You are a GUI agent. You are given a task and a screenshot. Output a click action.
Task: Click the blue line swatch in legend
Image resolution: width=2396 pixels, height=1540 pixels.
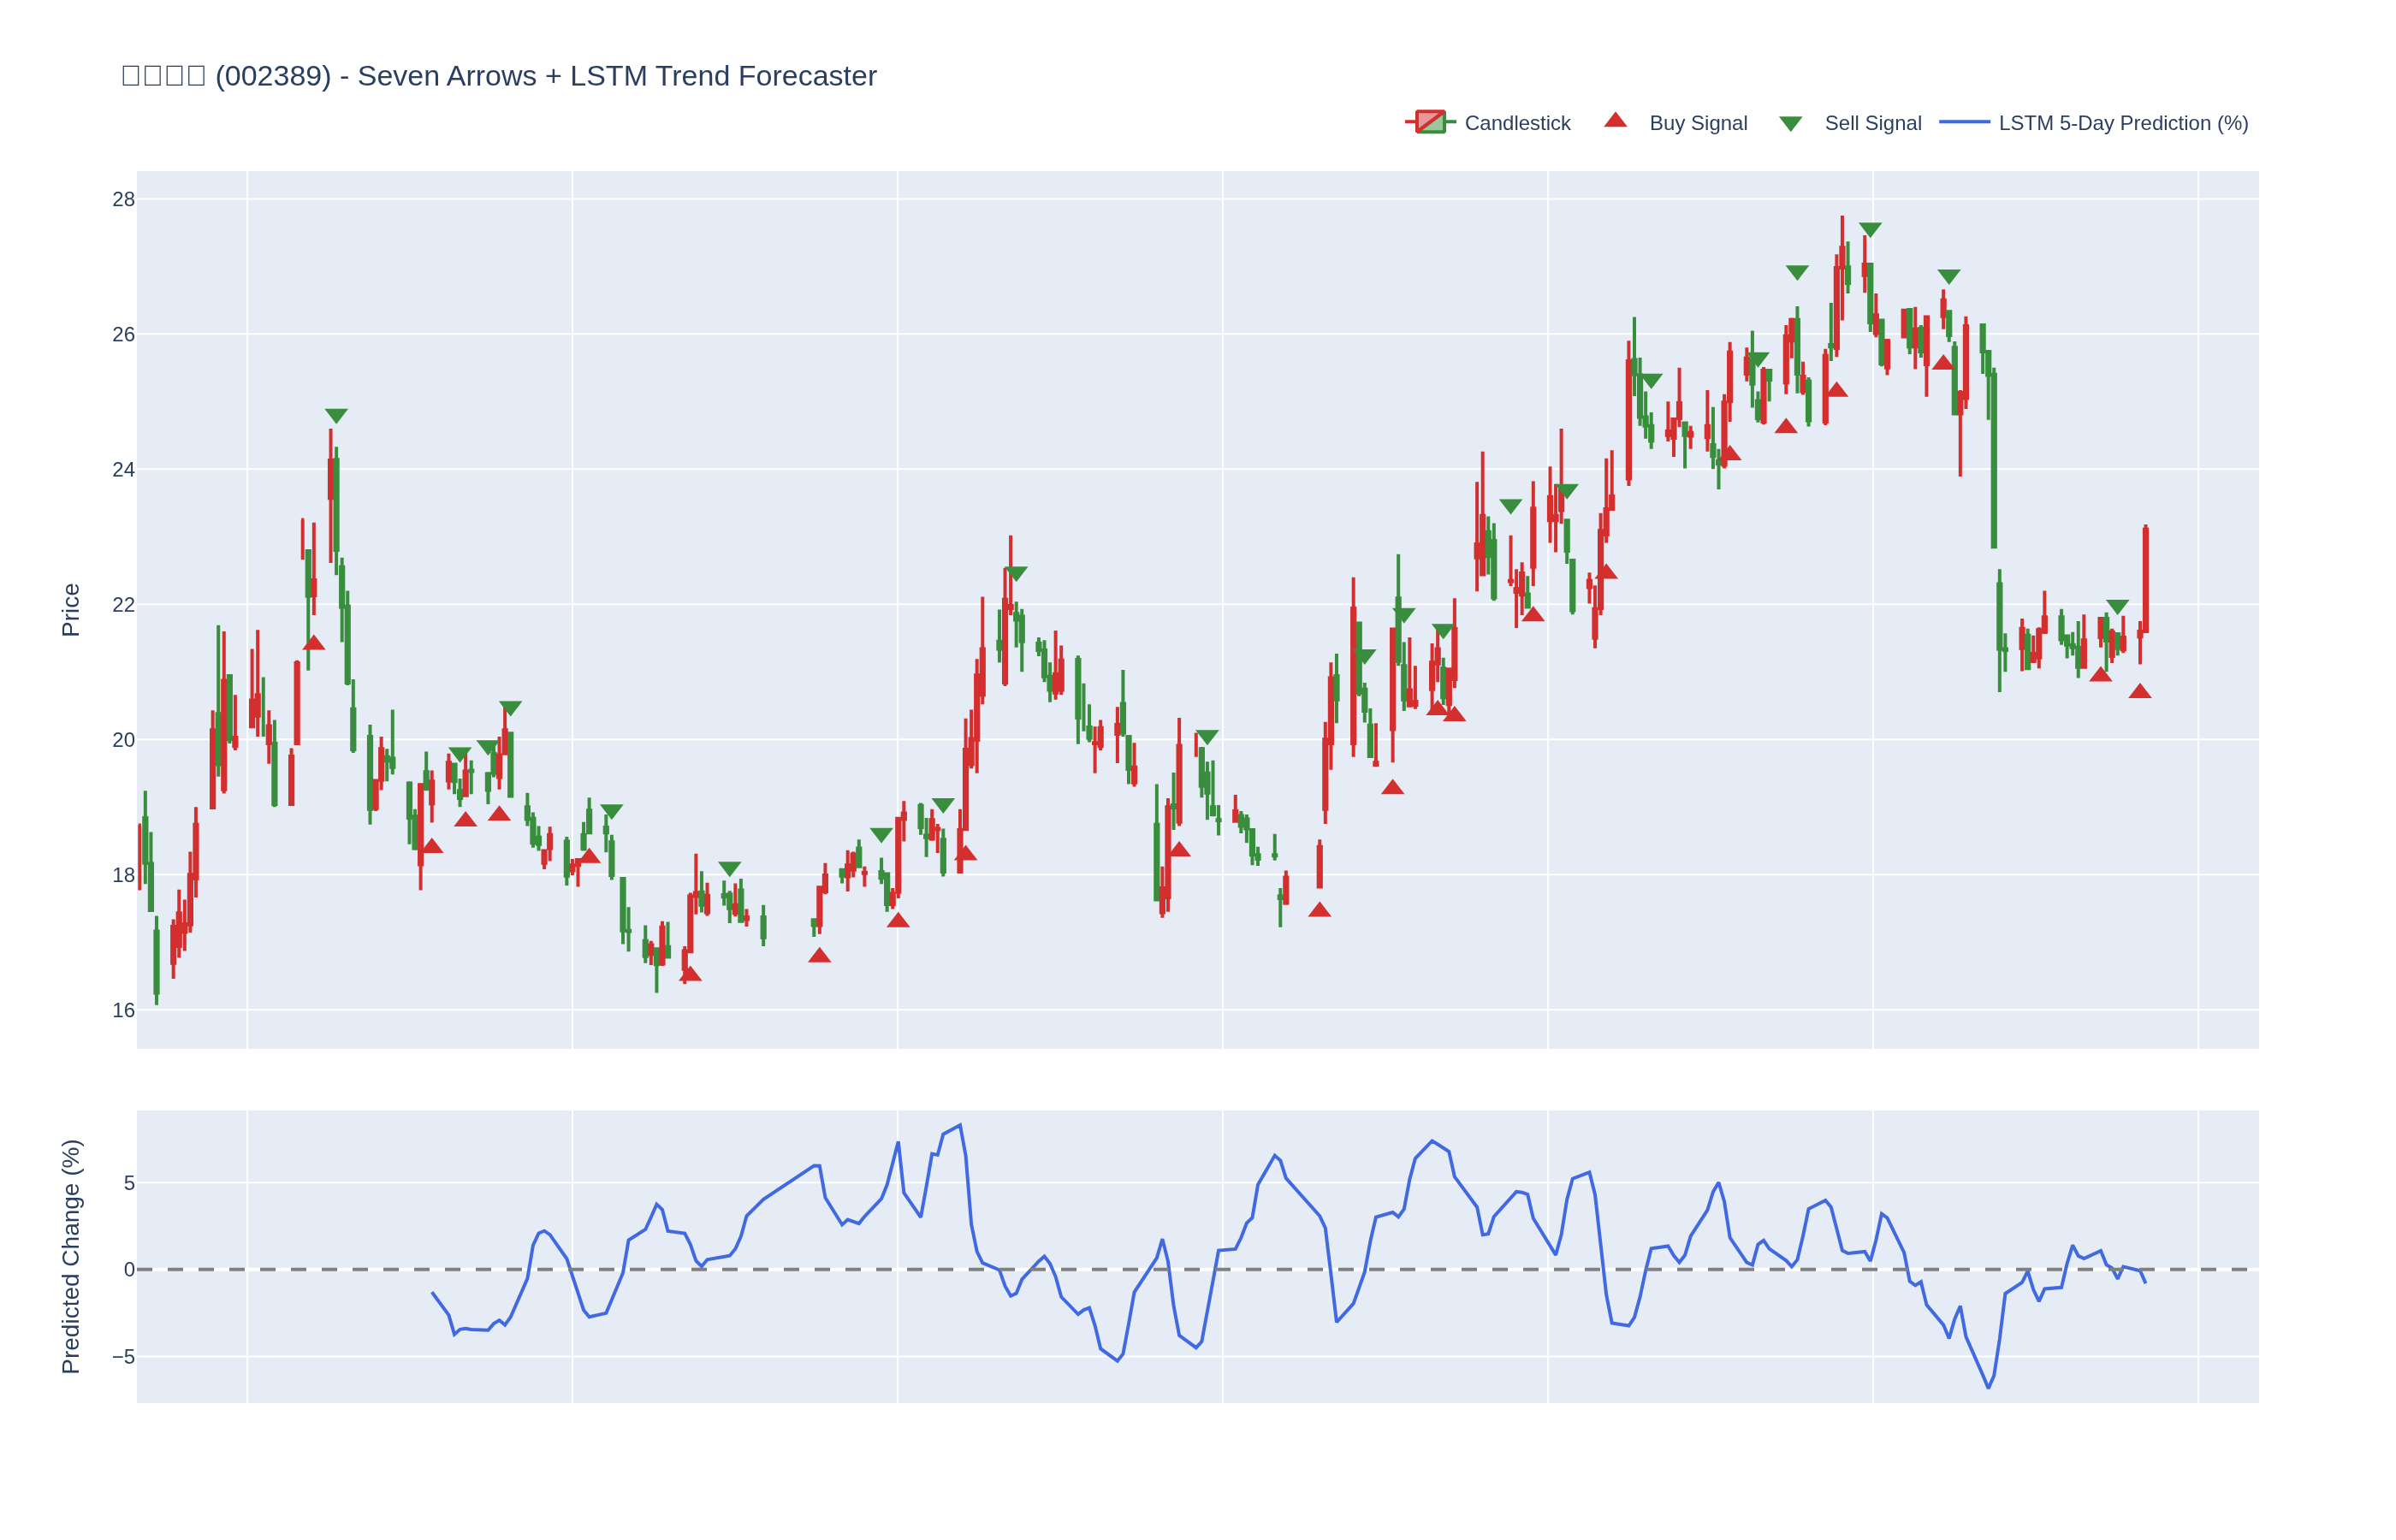click(x=1963, y=122)
